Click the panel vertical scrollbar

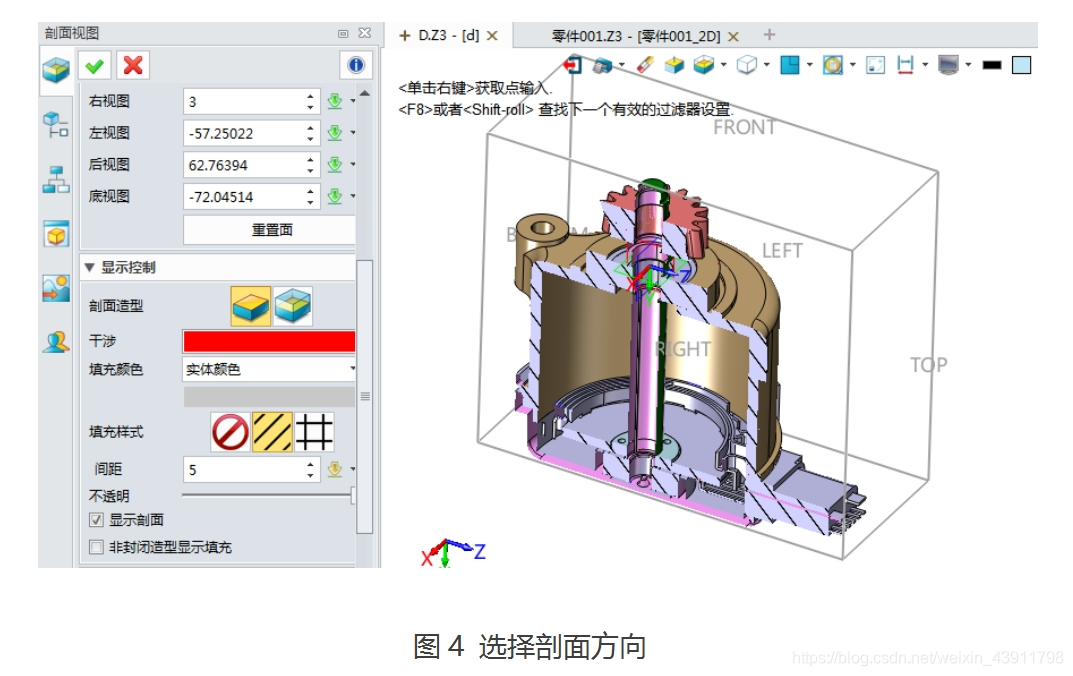pos(365,397)
